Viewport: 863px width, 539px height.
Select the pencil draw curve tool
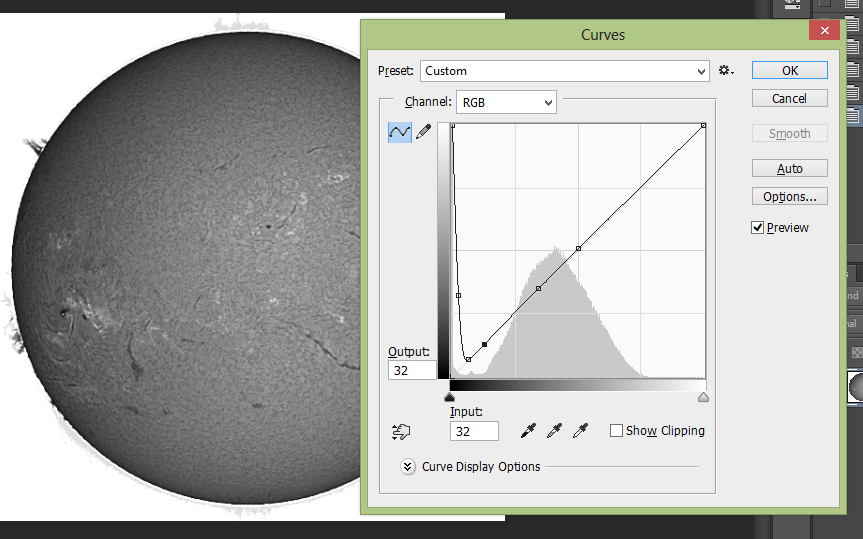point(423,132)
